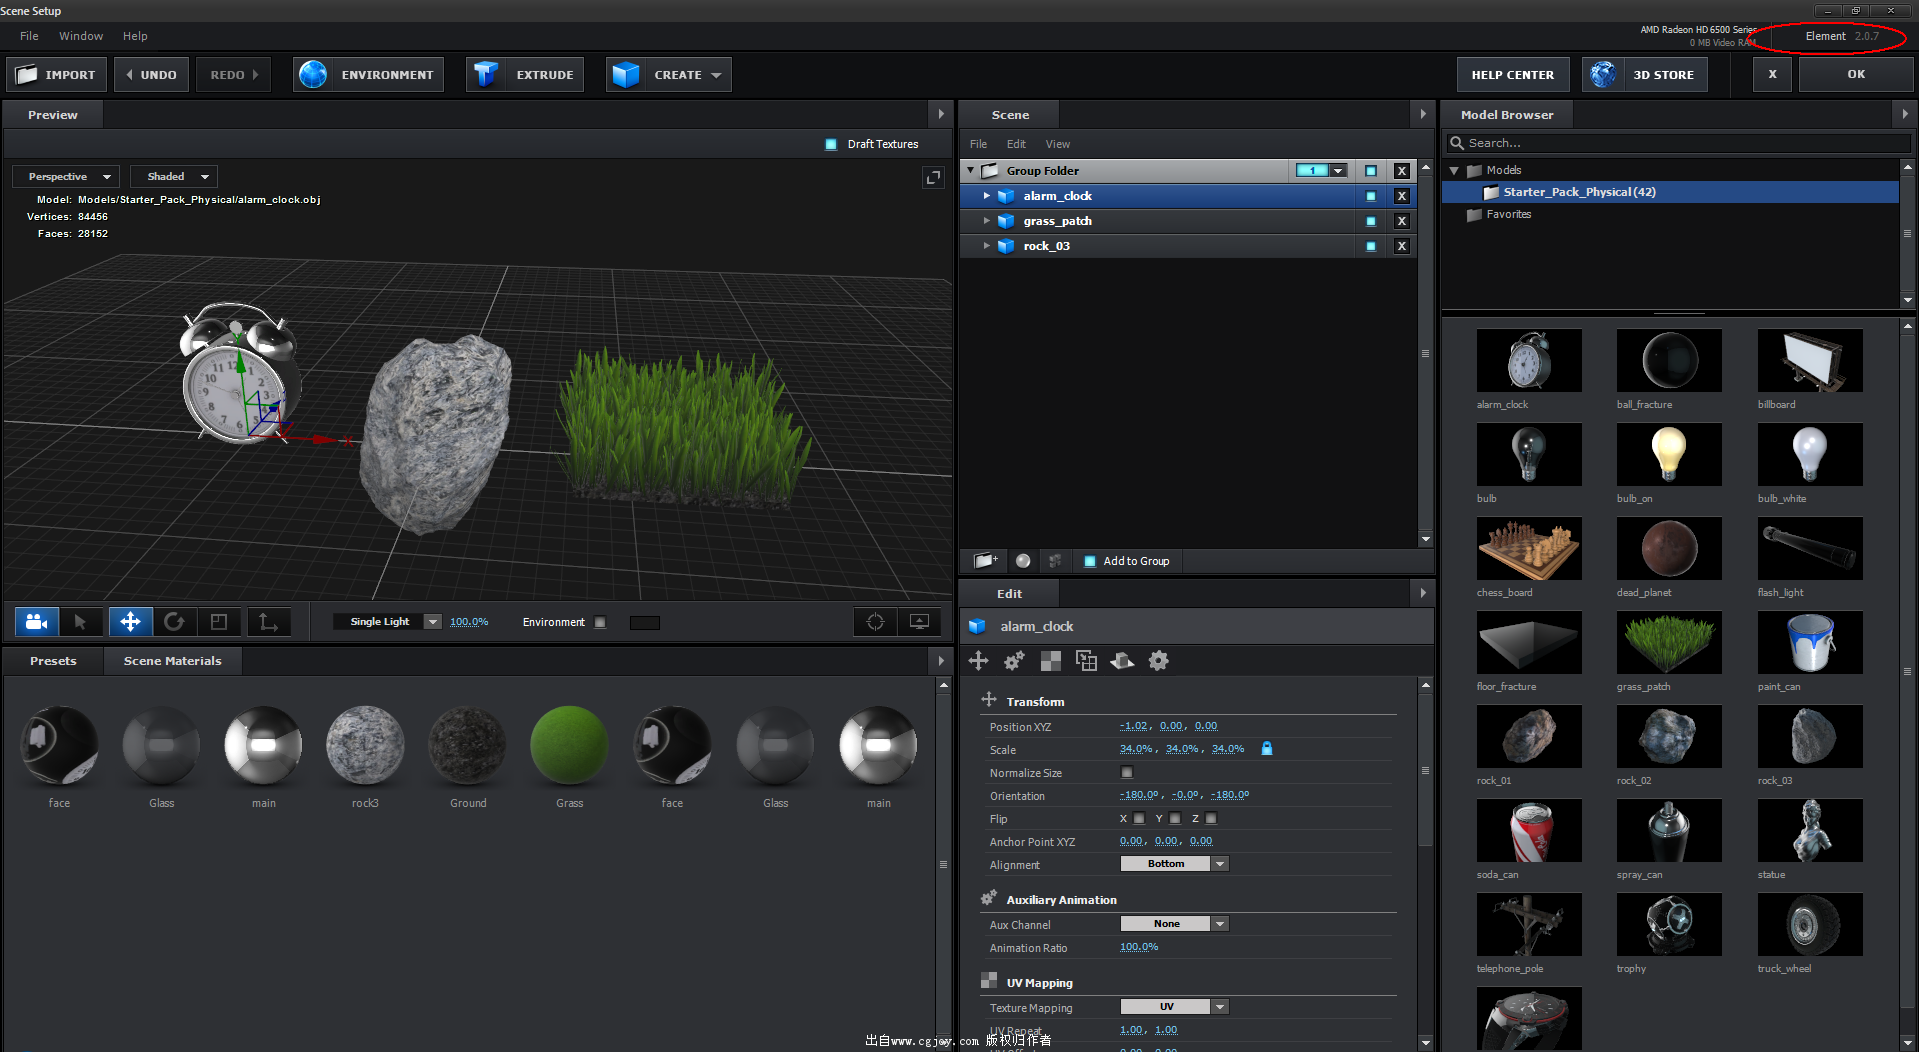Click the Redo button
This screenshot has height=1052, width=1919.
(233, 75)
